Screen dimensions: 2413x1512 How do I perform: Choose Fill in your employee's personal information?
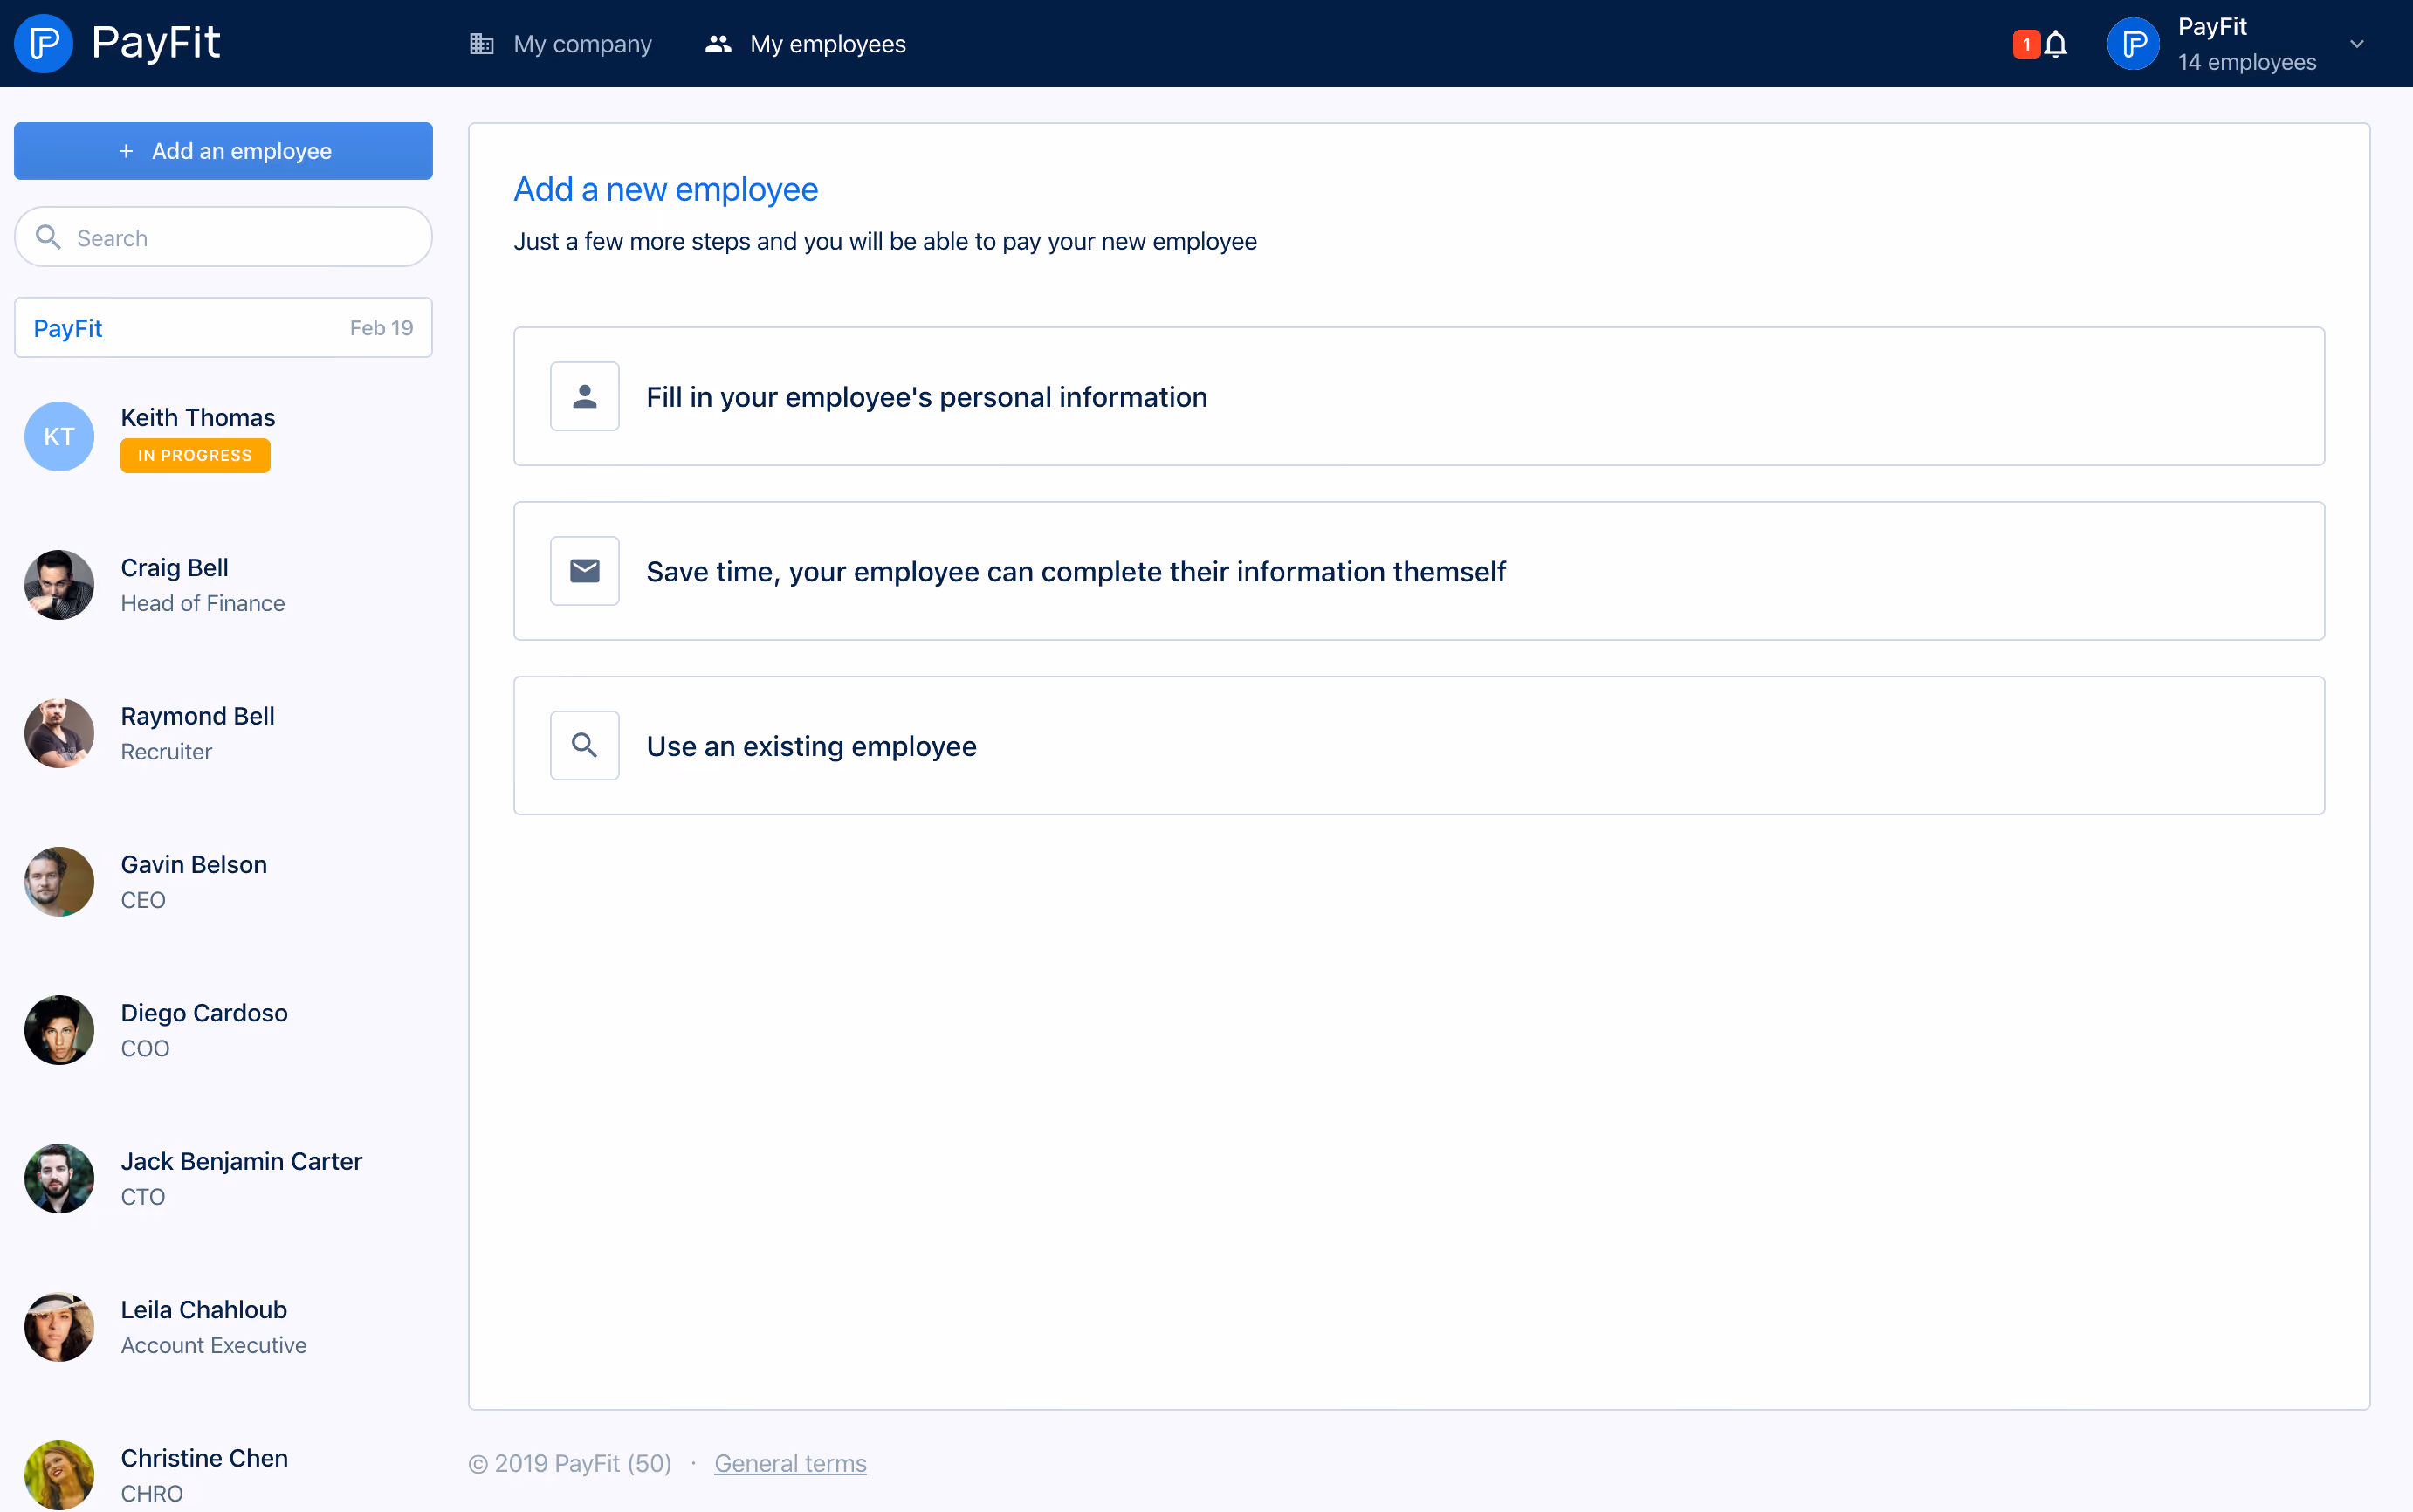coord(1419,396)
